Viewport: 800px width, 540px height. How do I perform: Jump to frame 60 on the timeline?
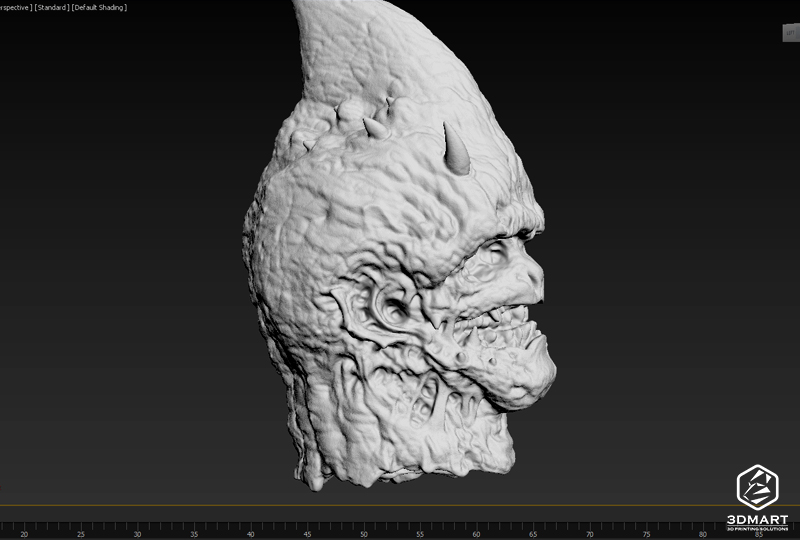click(x=479, y=534)
